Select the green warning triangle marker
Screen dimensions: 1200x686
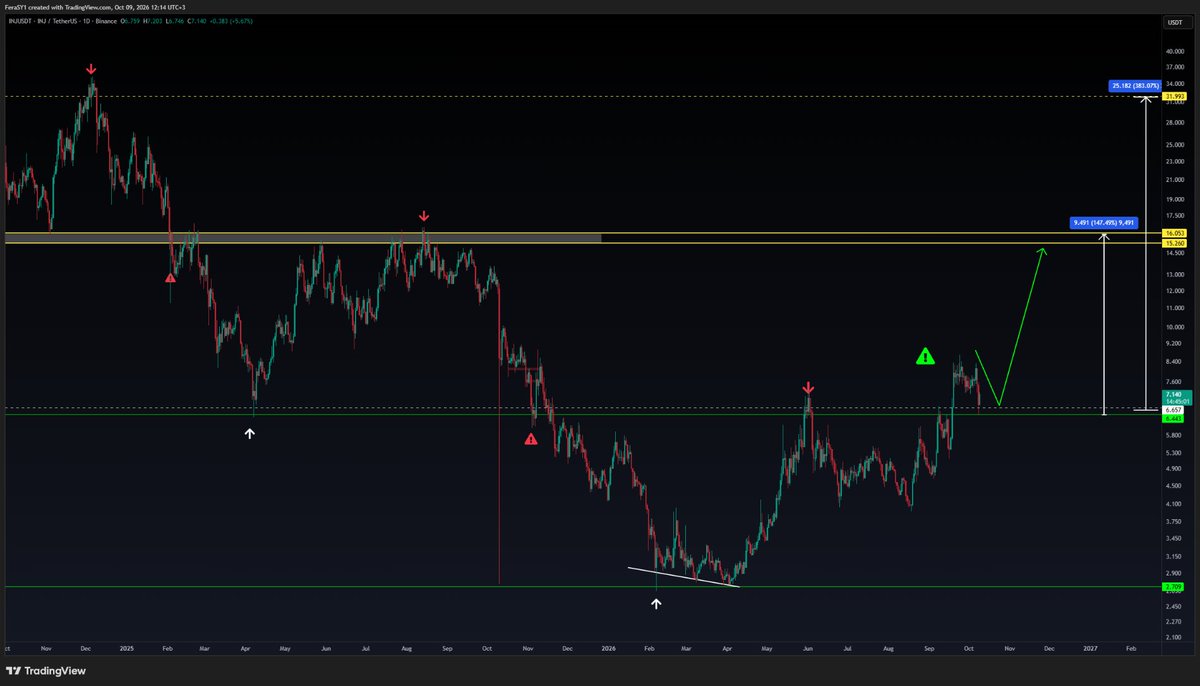tap(926, 356)
